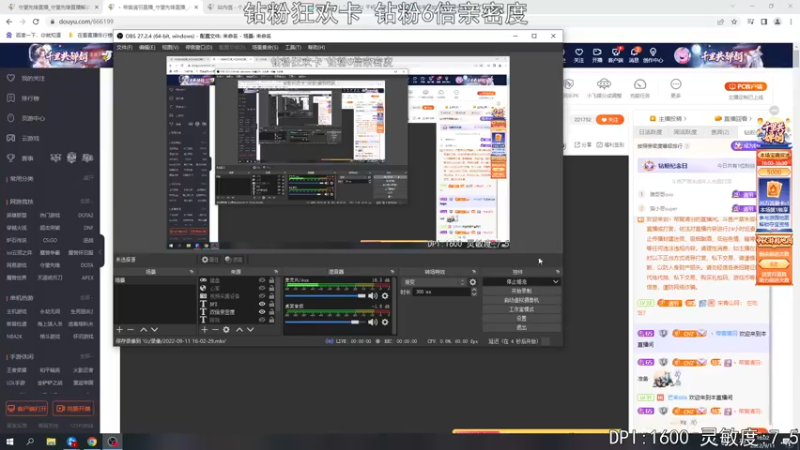Toggle visibility of 键盘 source
Screen dimensions: 800x450
(262, 281)
